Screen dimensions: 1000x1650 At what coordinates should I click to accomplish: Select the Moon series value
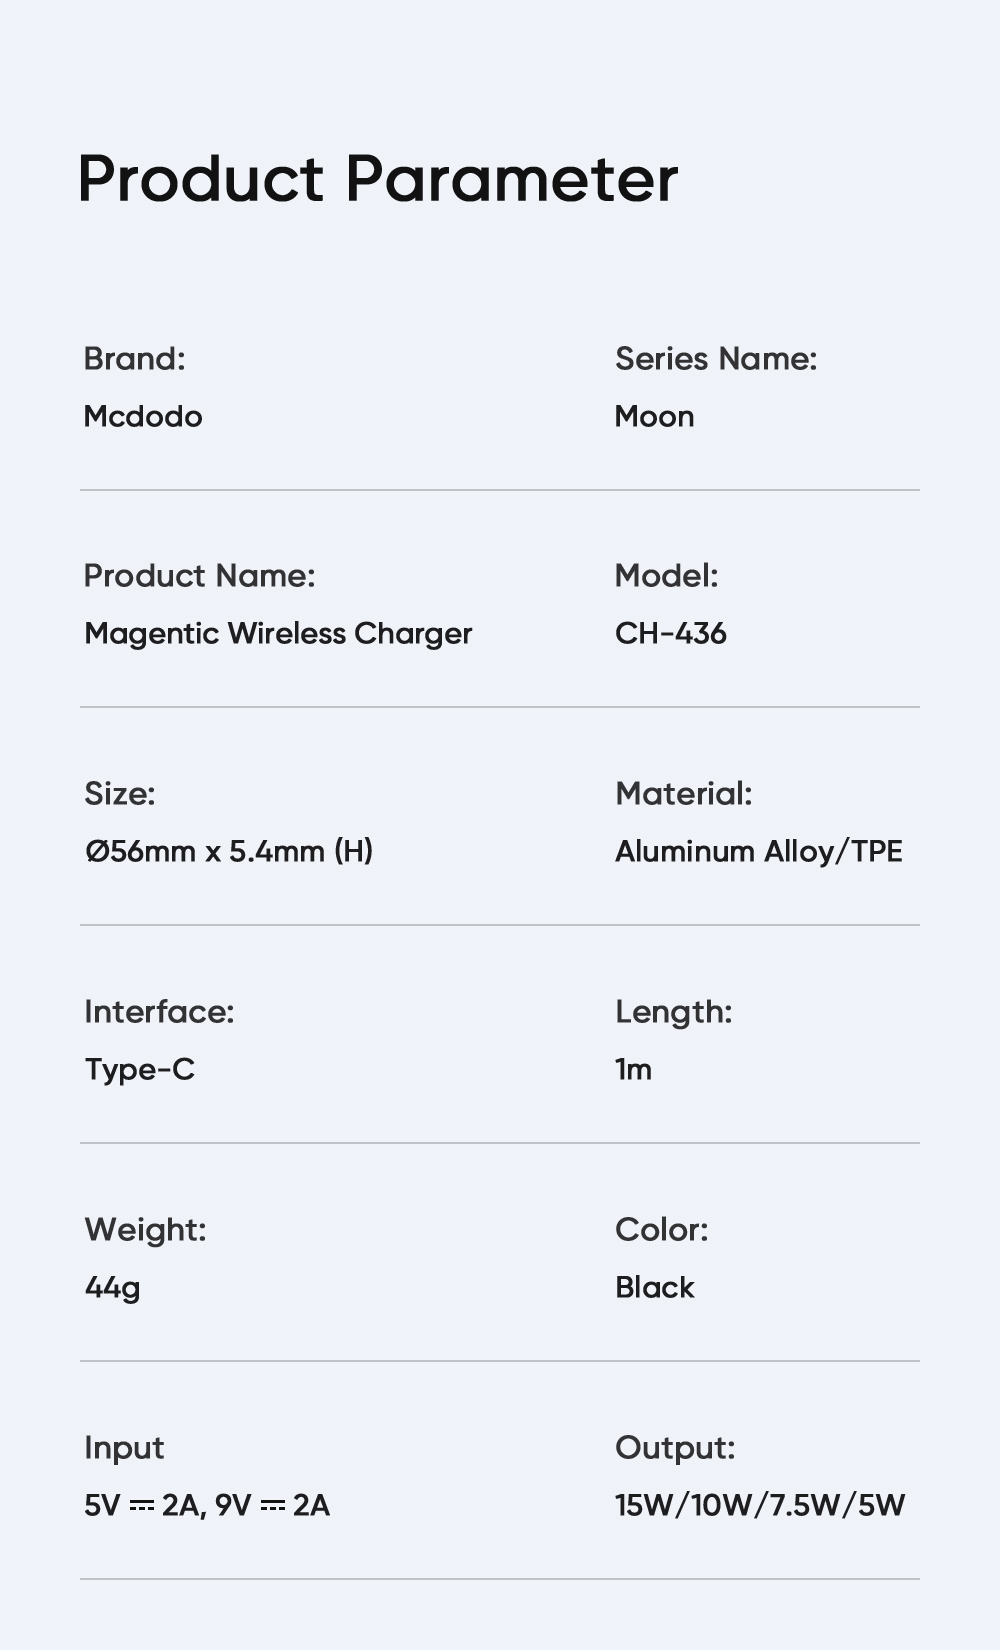[x=654, y=416]
